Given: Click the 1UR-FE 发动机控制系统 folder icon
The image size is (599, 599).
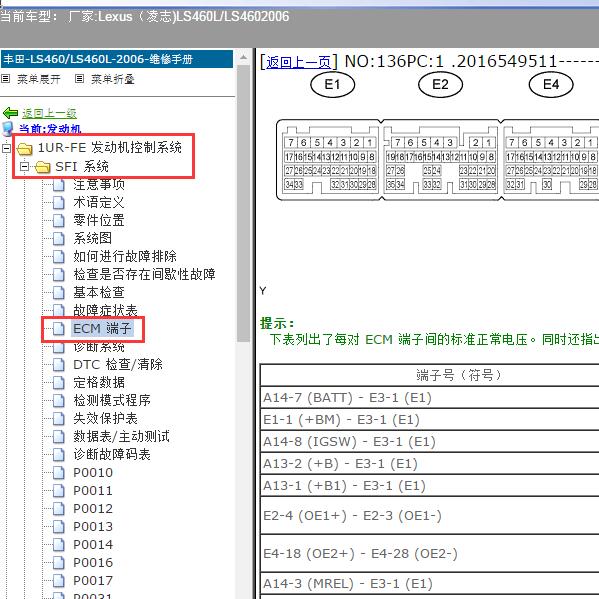Looking at the screenshot, I should coord(25,148).
